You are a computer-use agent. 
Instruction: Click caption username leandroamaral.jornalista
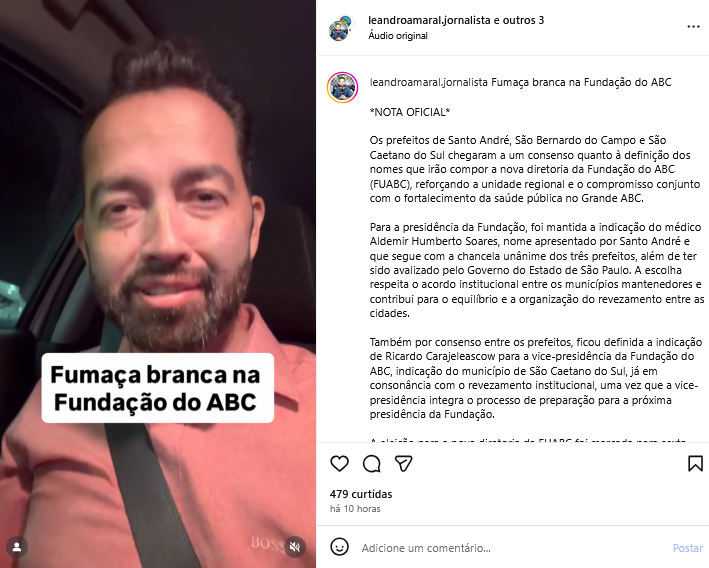pos(429,82)
